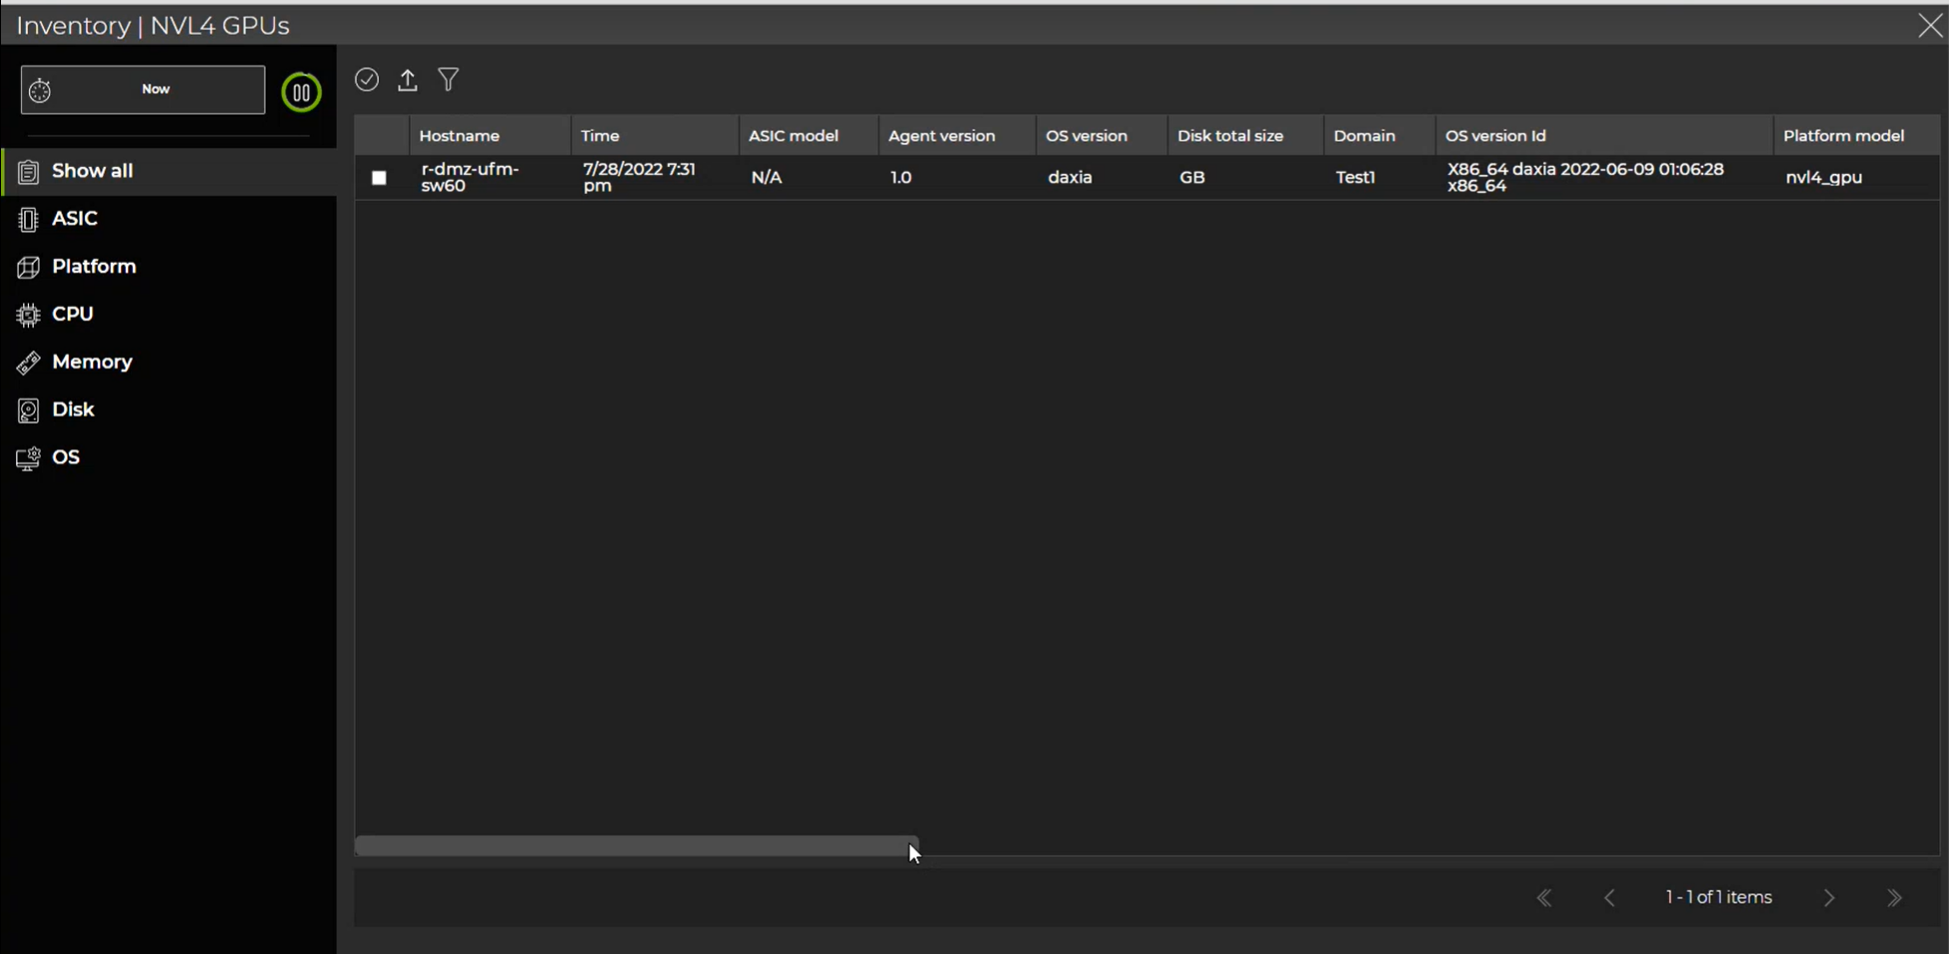This screenshot has width=1949, height=954.
Task: Select the ASIC category in sidebar
Action: 75,219
